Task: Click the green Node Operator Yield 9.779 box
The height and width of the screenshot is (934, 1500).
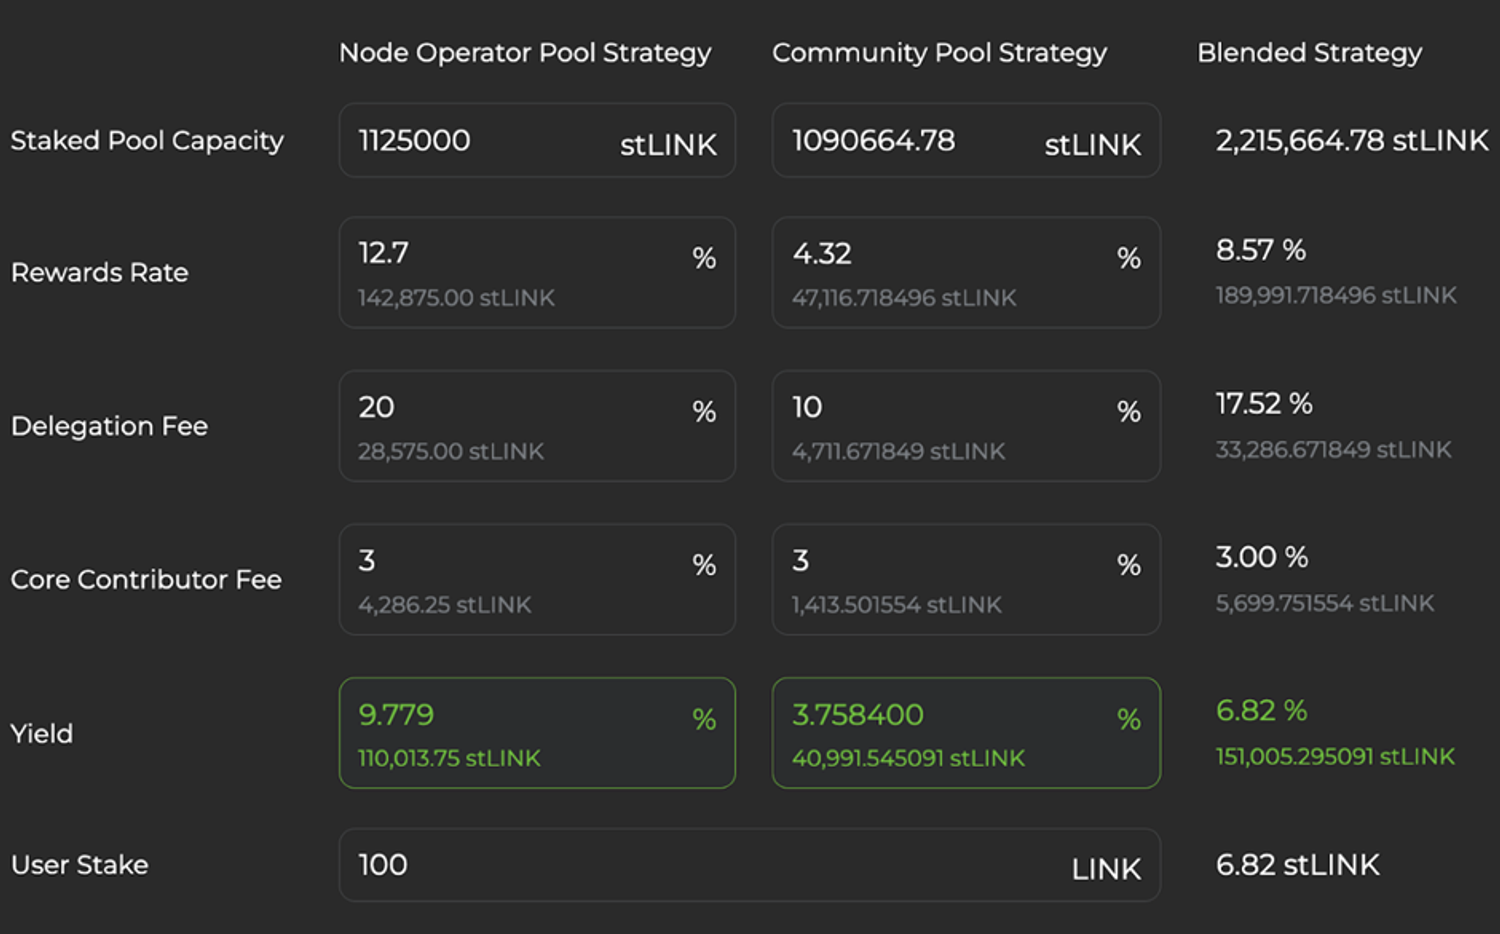Action: [536, 733]
